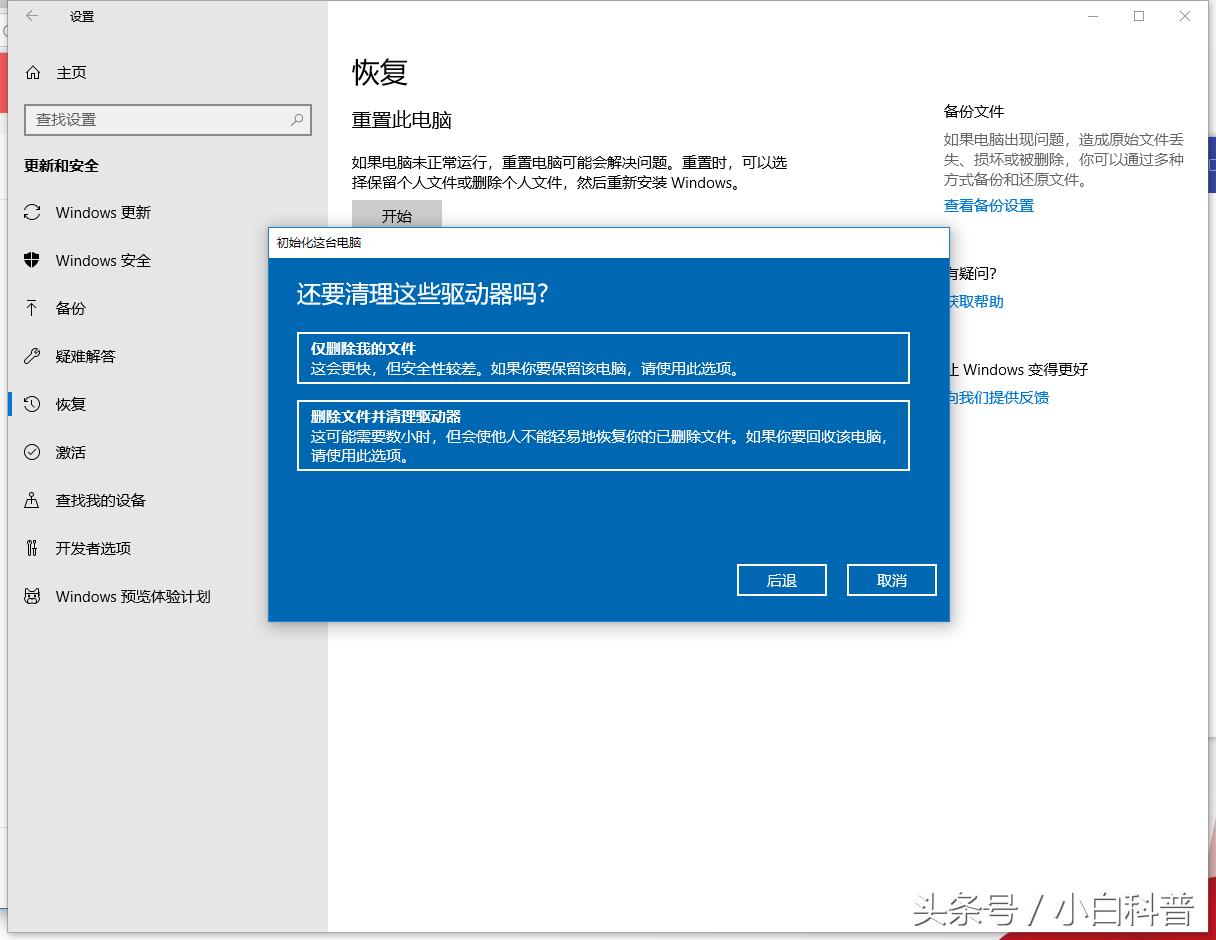Navigate to 激活 in the sidebar

pyautogui.click(x=70, y=453)
